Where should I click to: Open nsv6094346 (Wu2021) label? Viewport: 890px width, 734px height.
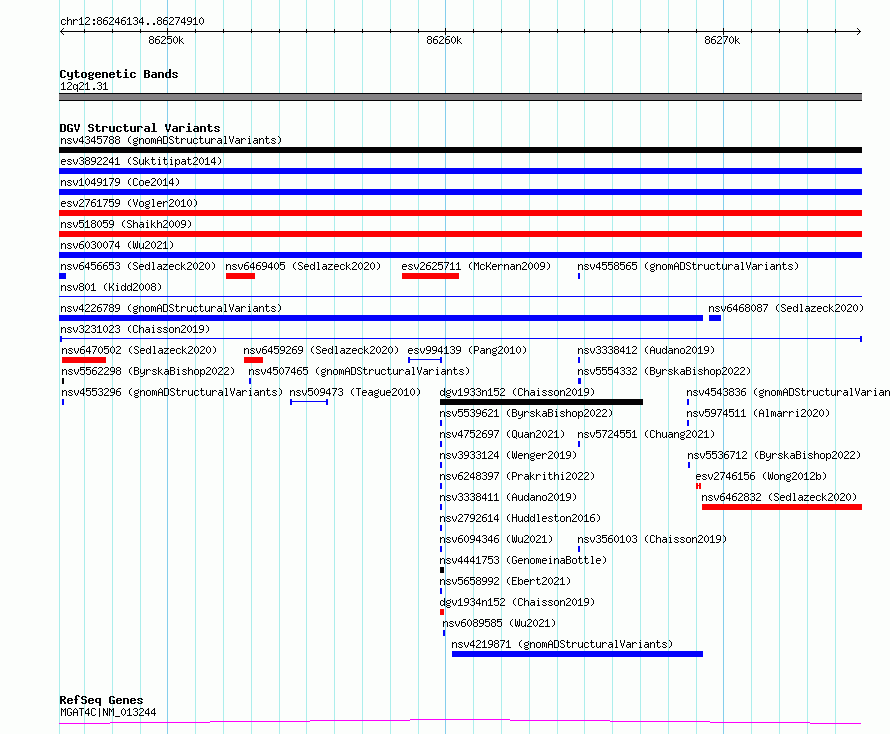point(496,539)
